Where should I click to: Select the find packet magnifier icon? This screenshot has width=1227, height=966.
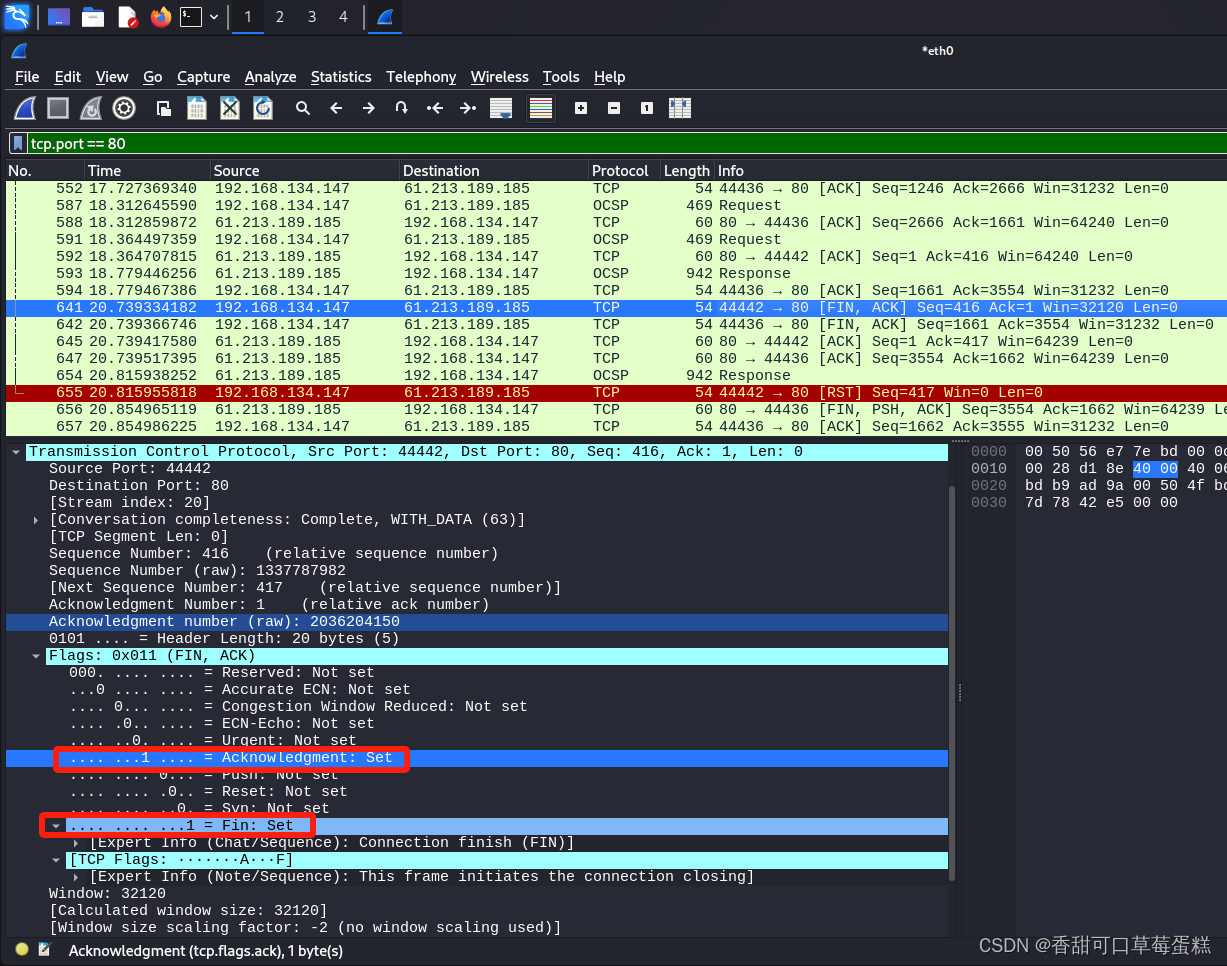click(x=303, y=108)
